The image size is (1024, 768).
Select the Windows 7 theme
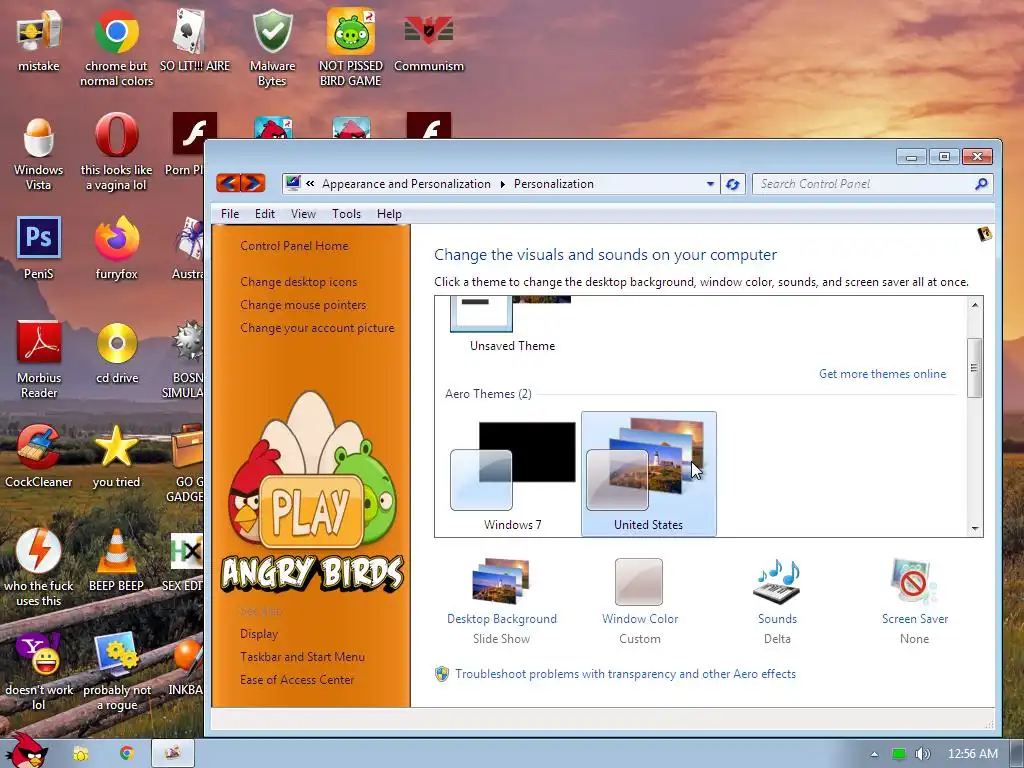[x=513, y=474]
